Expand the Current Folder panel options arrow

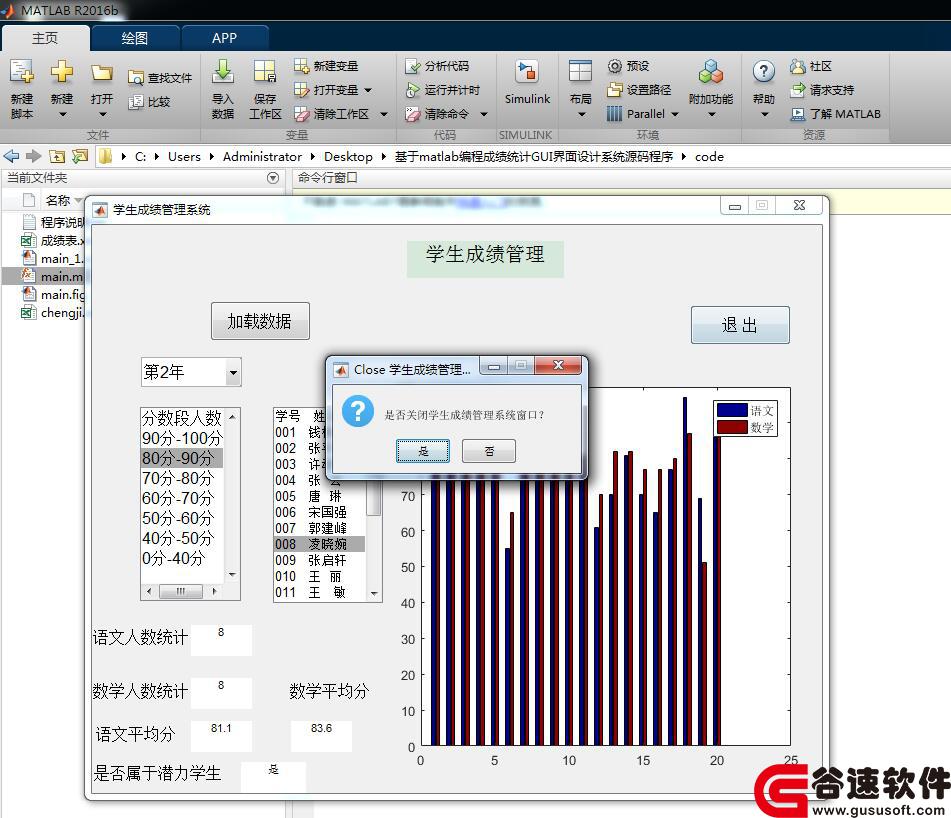[273, 178]
